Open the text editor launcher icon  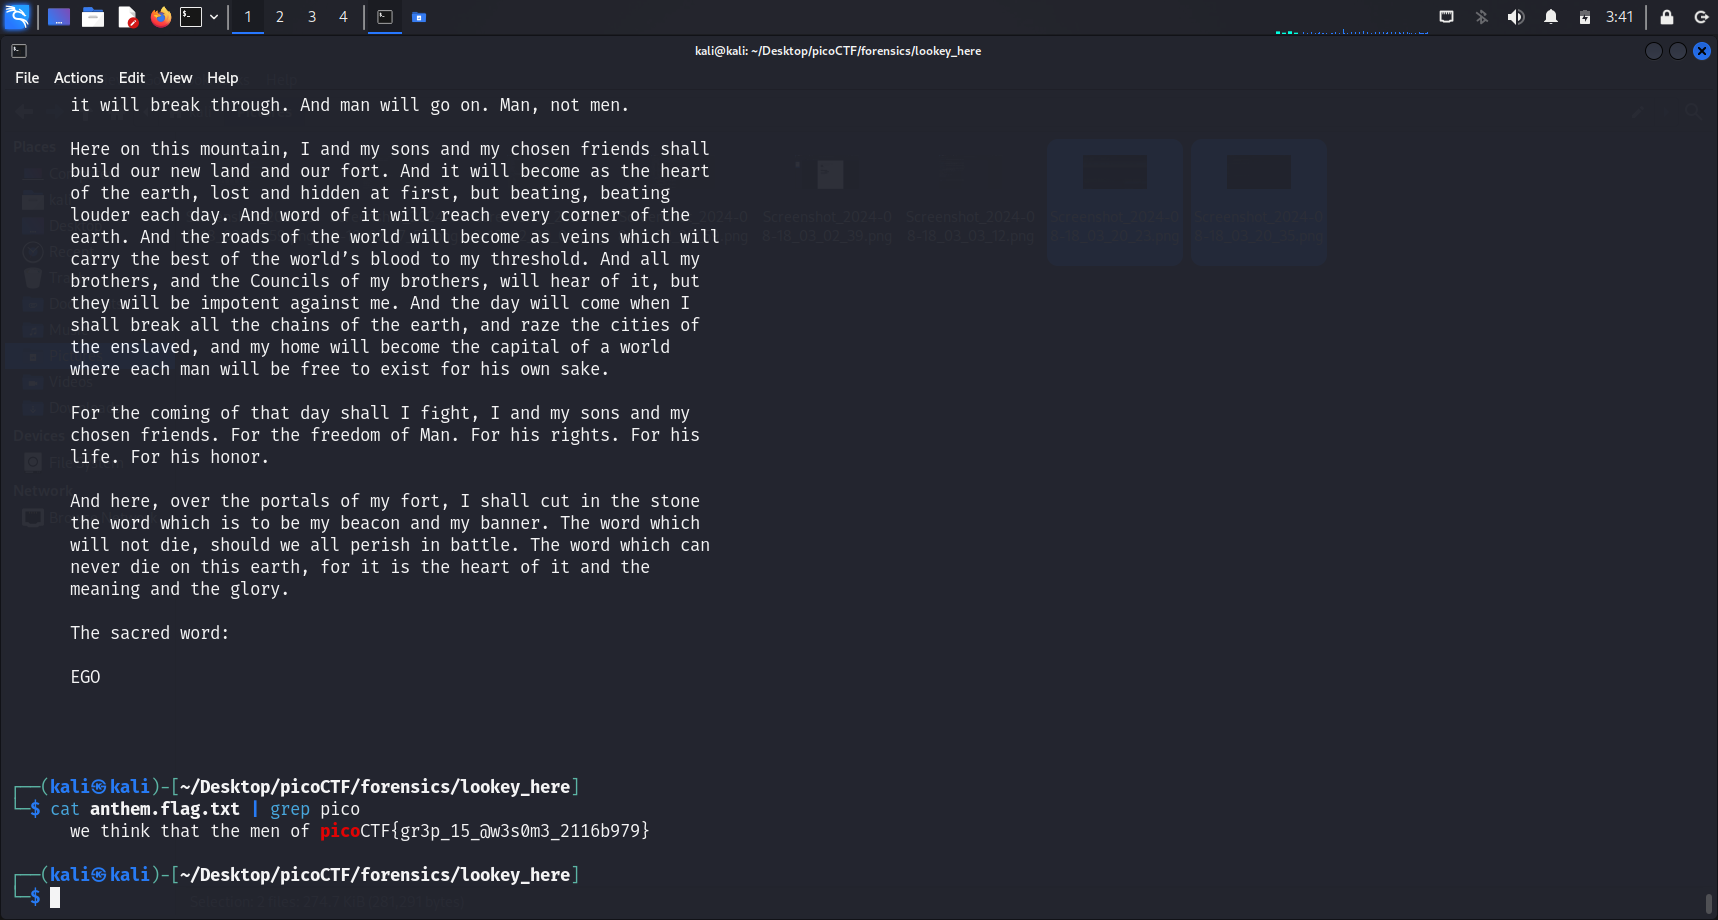127,17
